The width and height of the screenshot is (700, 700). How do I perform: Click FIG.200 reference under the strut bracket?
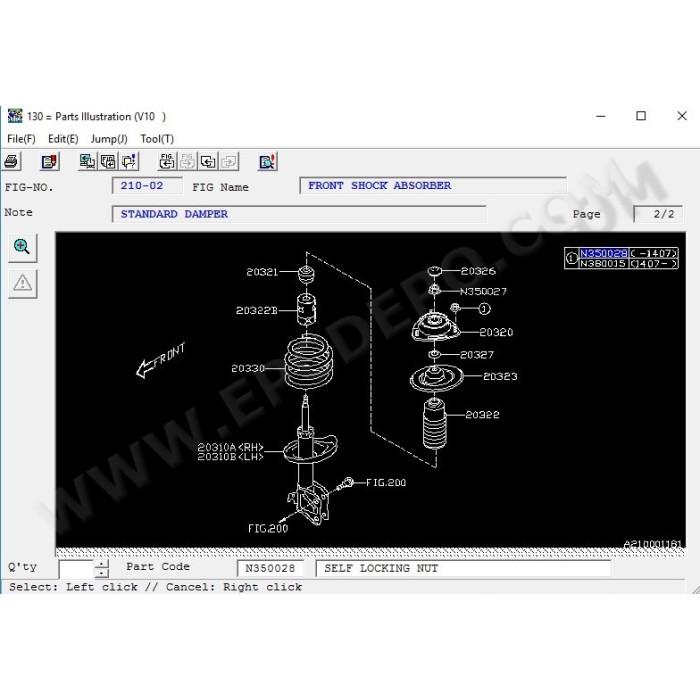(268, 529)
